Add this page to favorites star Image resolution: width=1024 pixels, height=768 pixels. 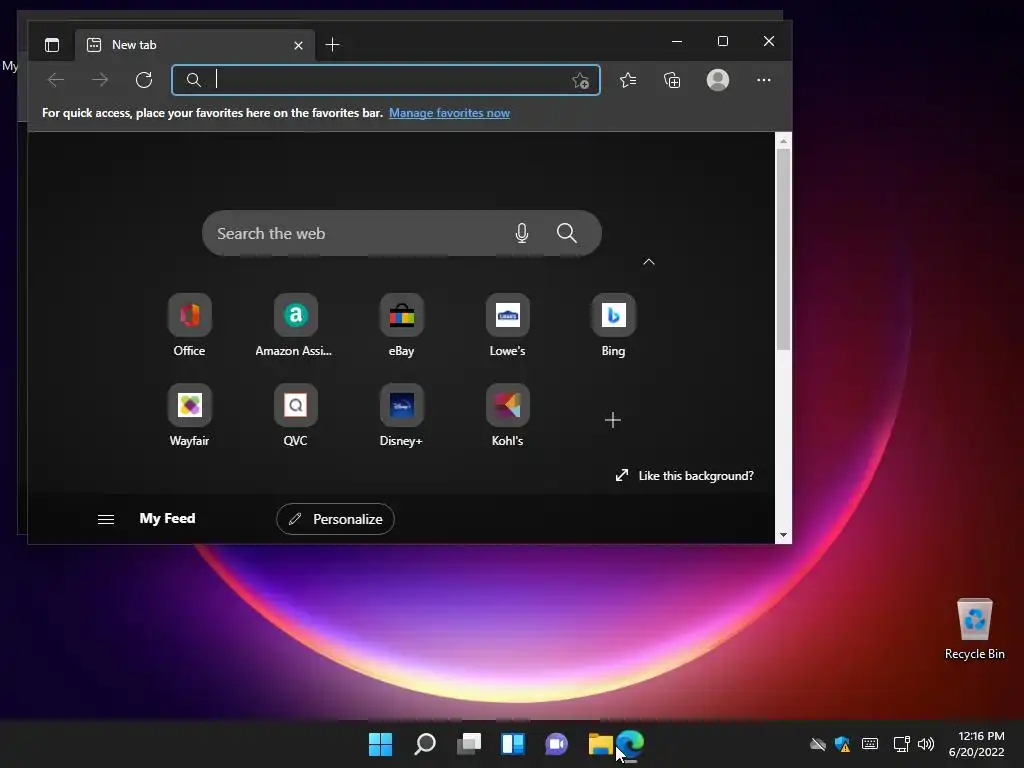click(580, 80)
